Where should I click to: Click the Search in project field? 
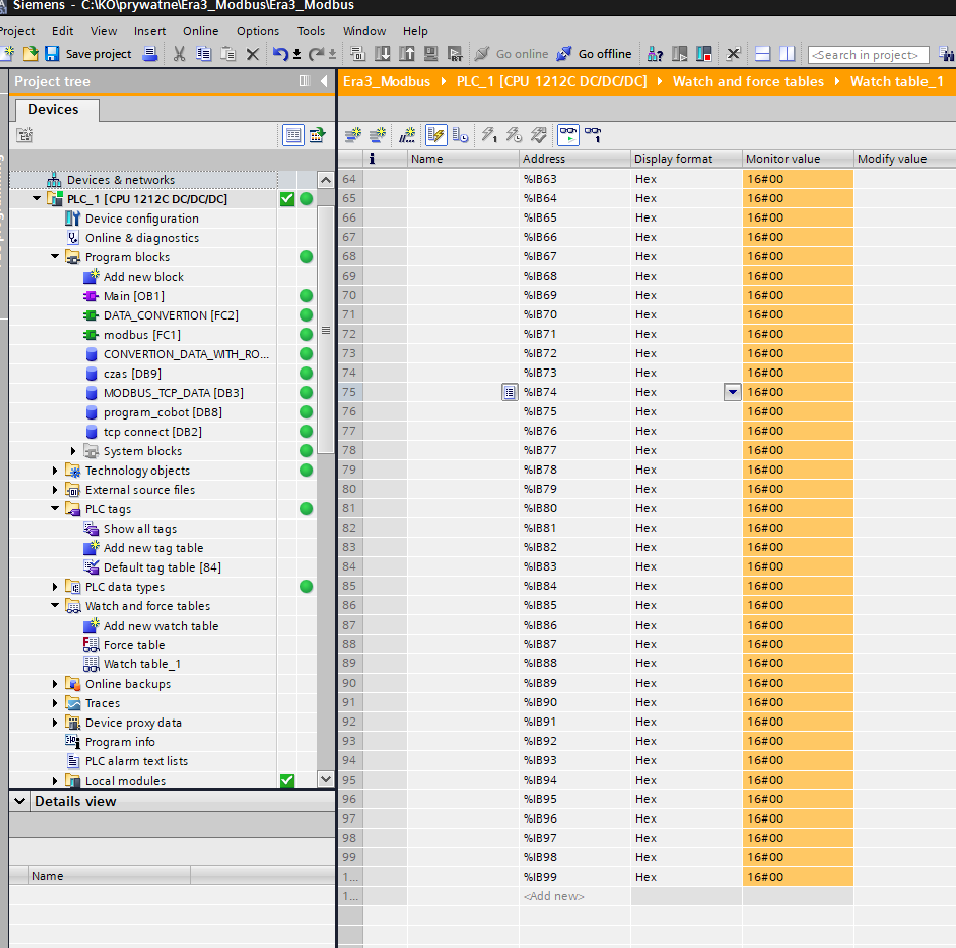point(868,55)
